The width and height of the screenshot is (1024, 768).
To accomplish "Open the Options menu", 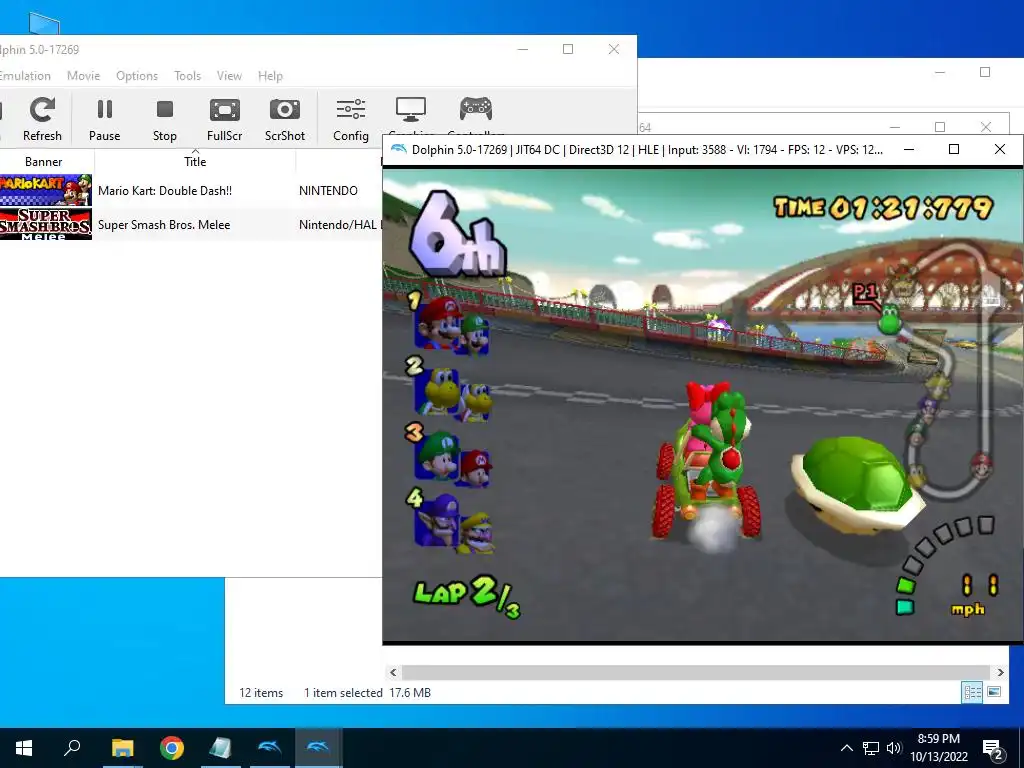I will pos(137,76).
